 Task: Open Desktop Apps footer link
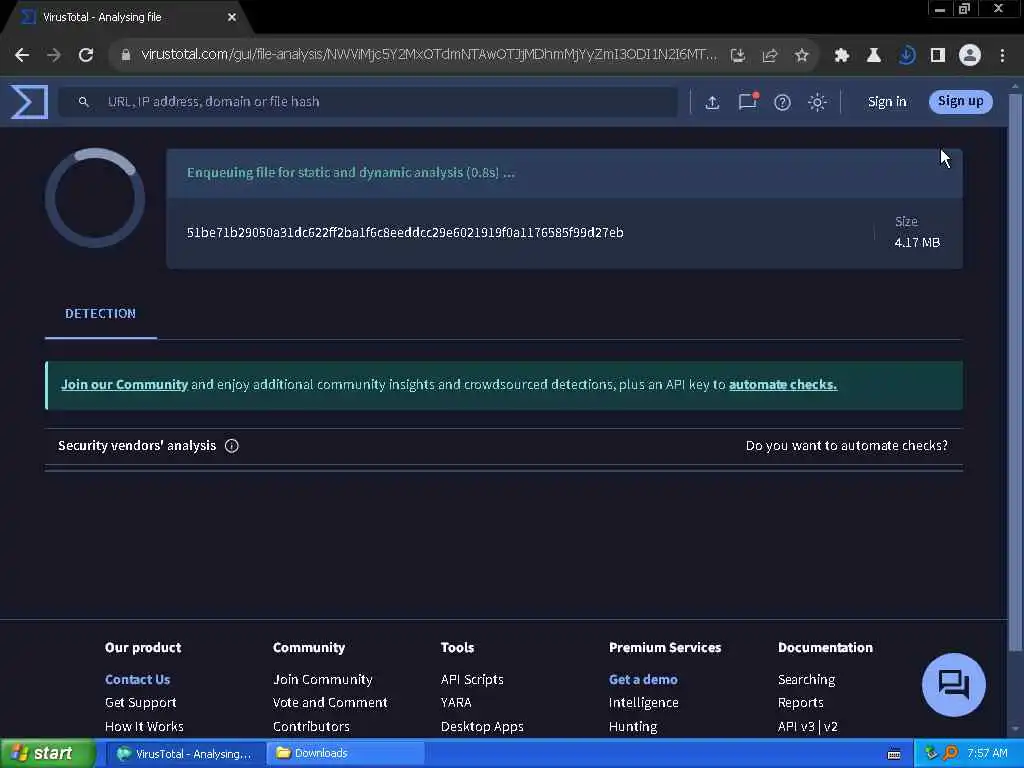click(482, 726)
